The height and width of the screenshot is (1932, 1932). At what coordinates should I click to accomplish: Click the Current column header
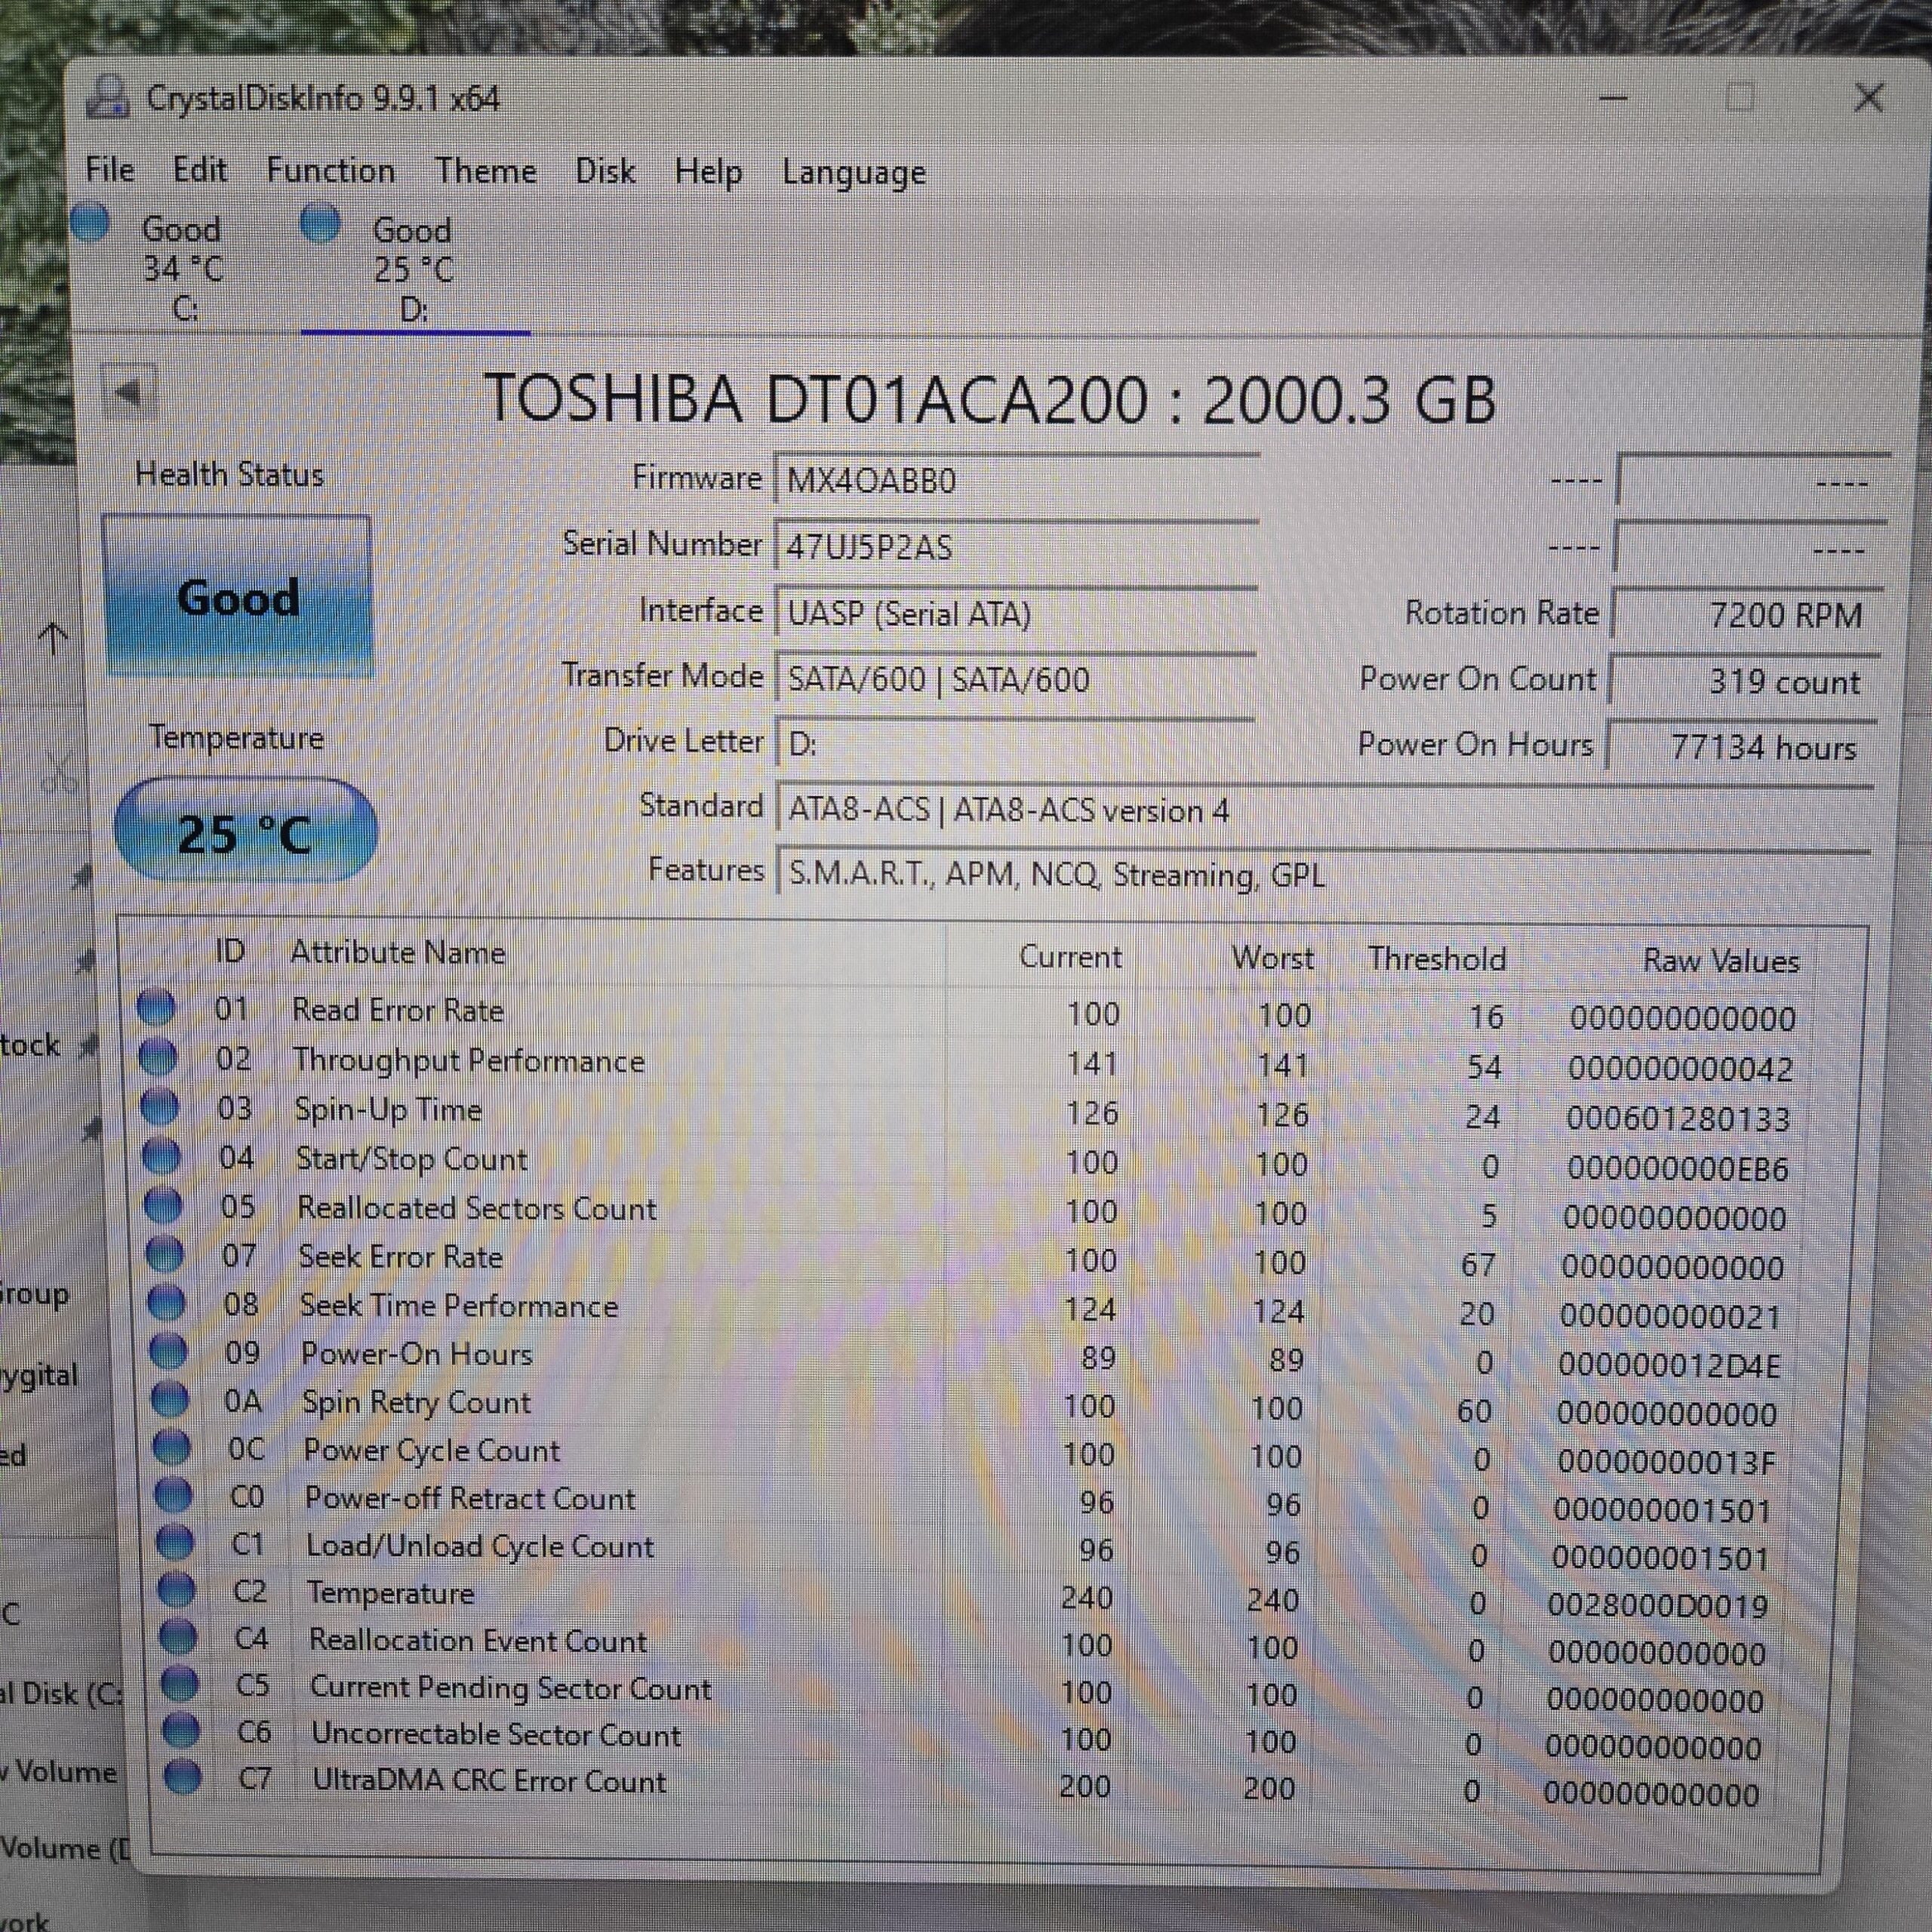pos(1070,956)
